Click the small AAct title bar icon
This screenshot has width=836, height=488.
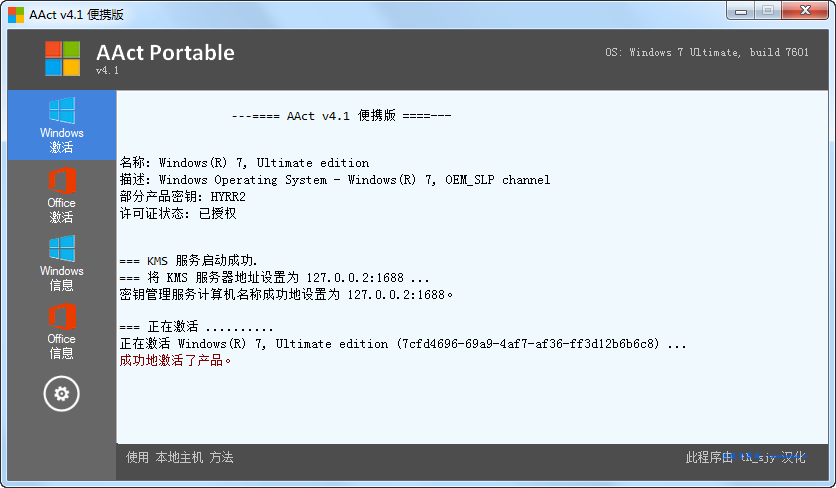tap(16, 14)
